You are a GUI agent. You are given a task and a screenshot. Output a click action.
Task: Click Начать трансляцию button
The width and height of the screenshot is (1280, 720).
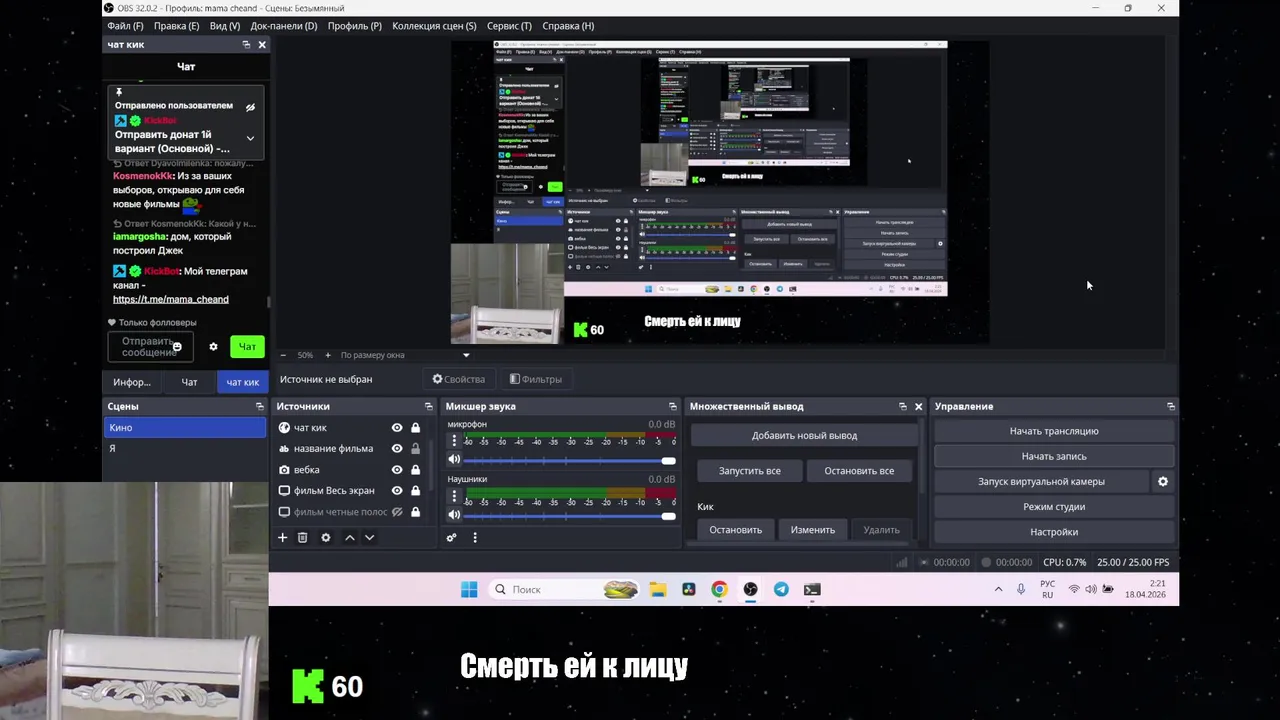[1054, 431]
